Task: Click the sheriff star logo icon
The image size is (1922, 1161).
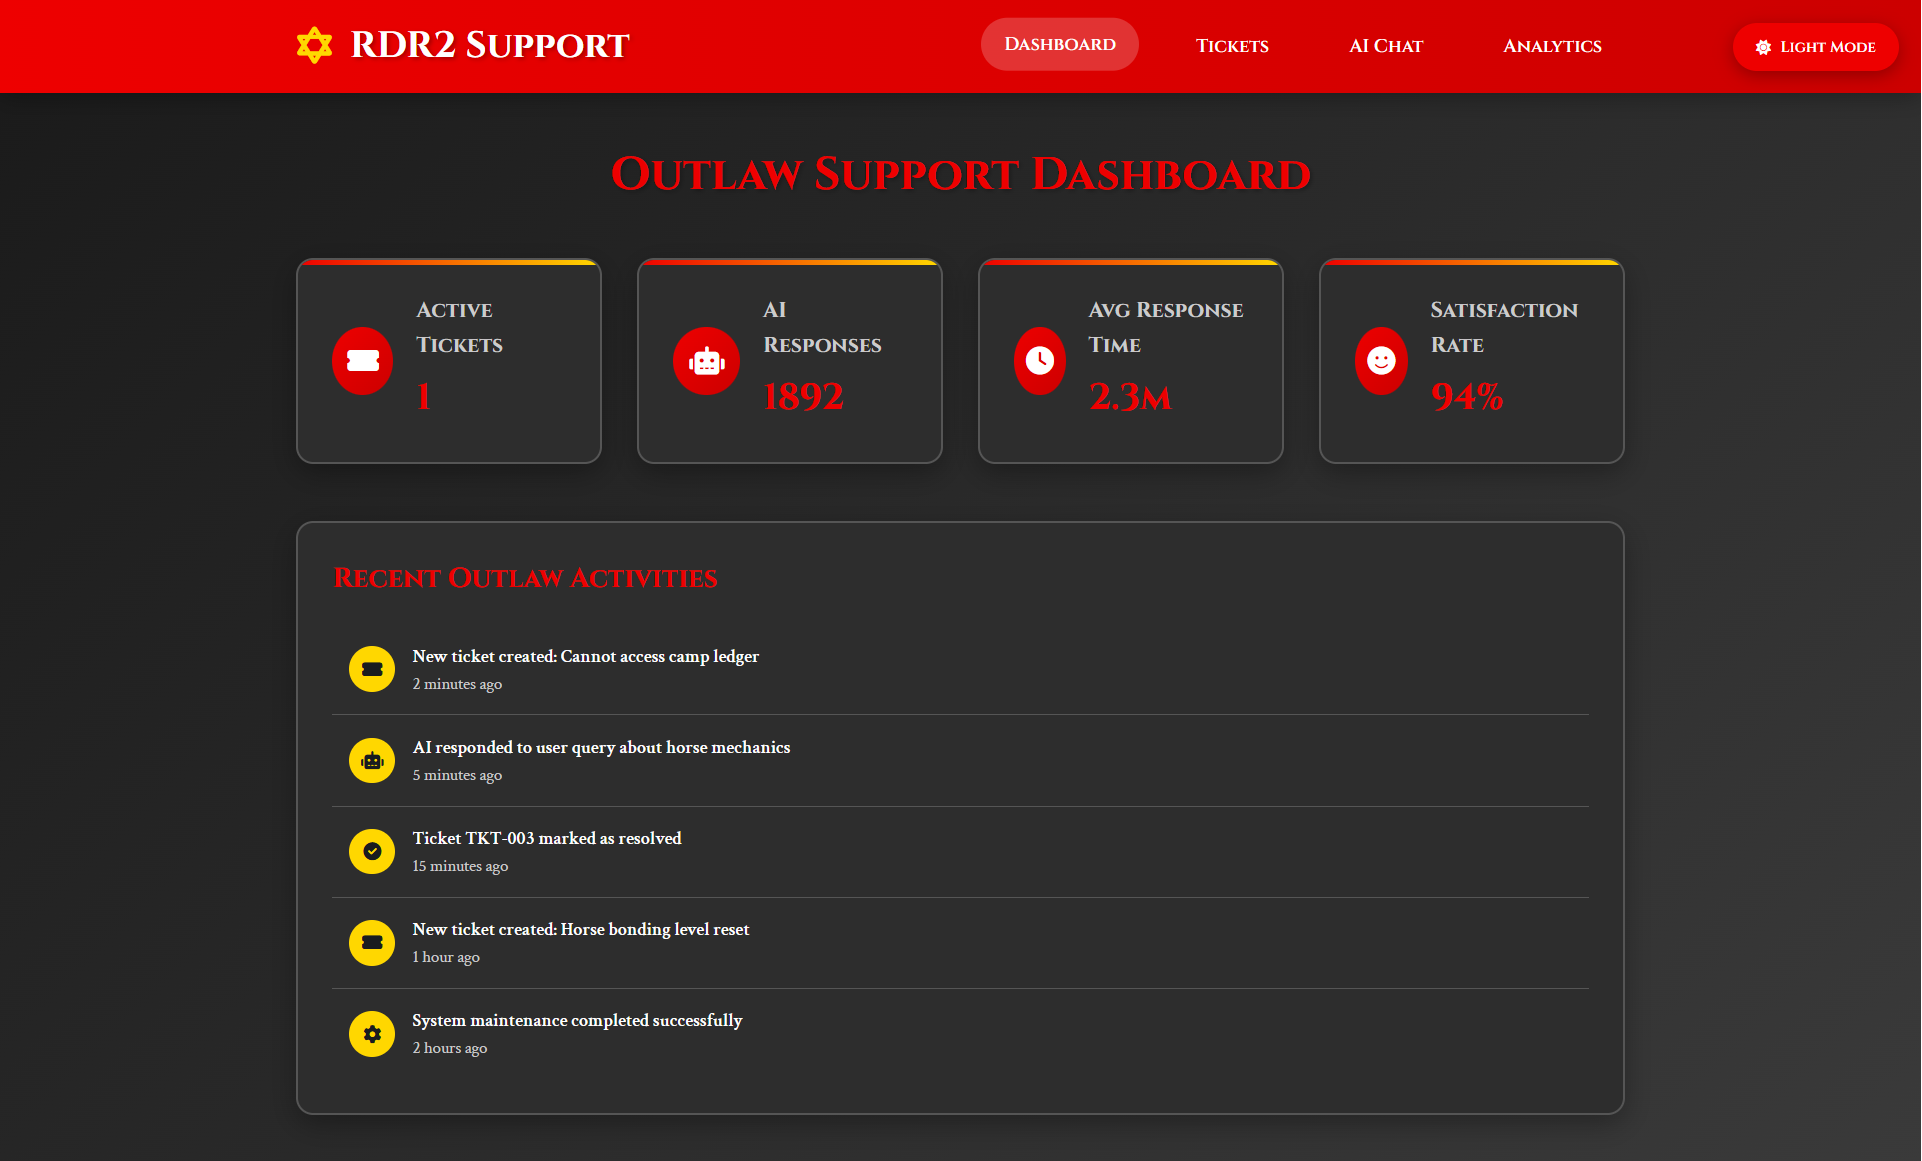Action: pyautogui.click(x=313, y=44)
